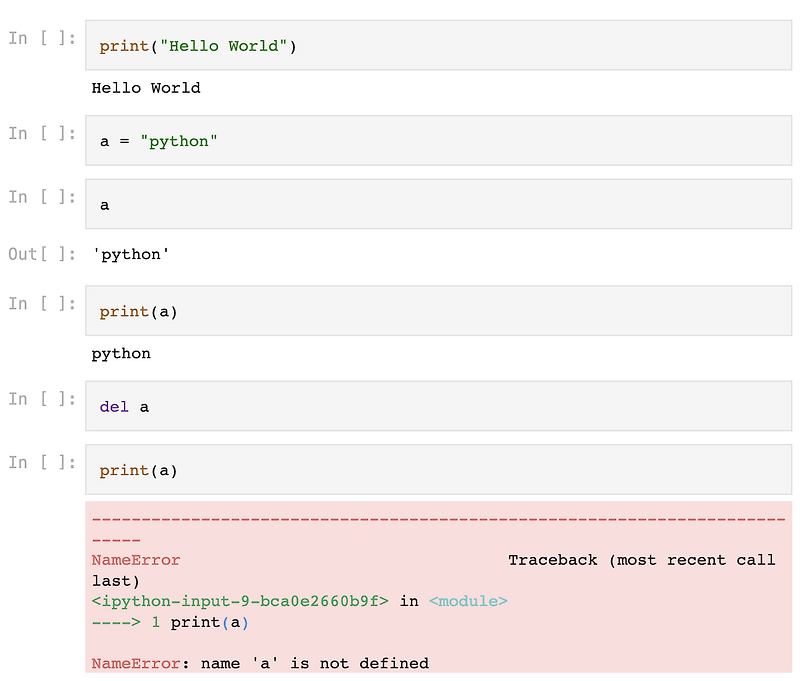The image size is (800, 681).
Task: Select the code cell containing only a
Action: coord(438,204)
